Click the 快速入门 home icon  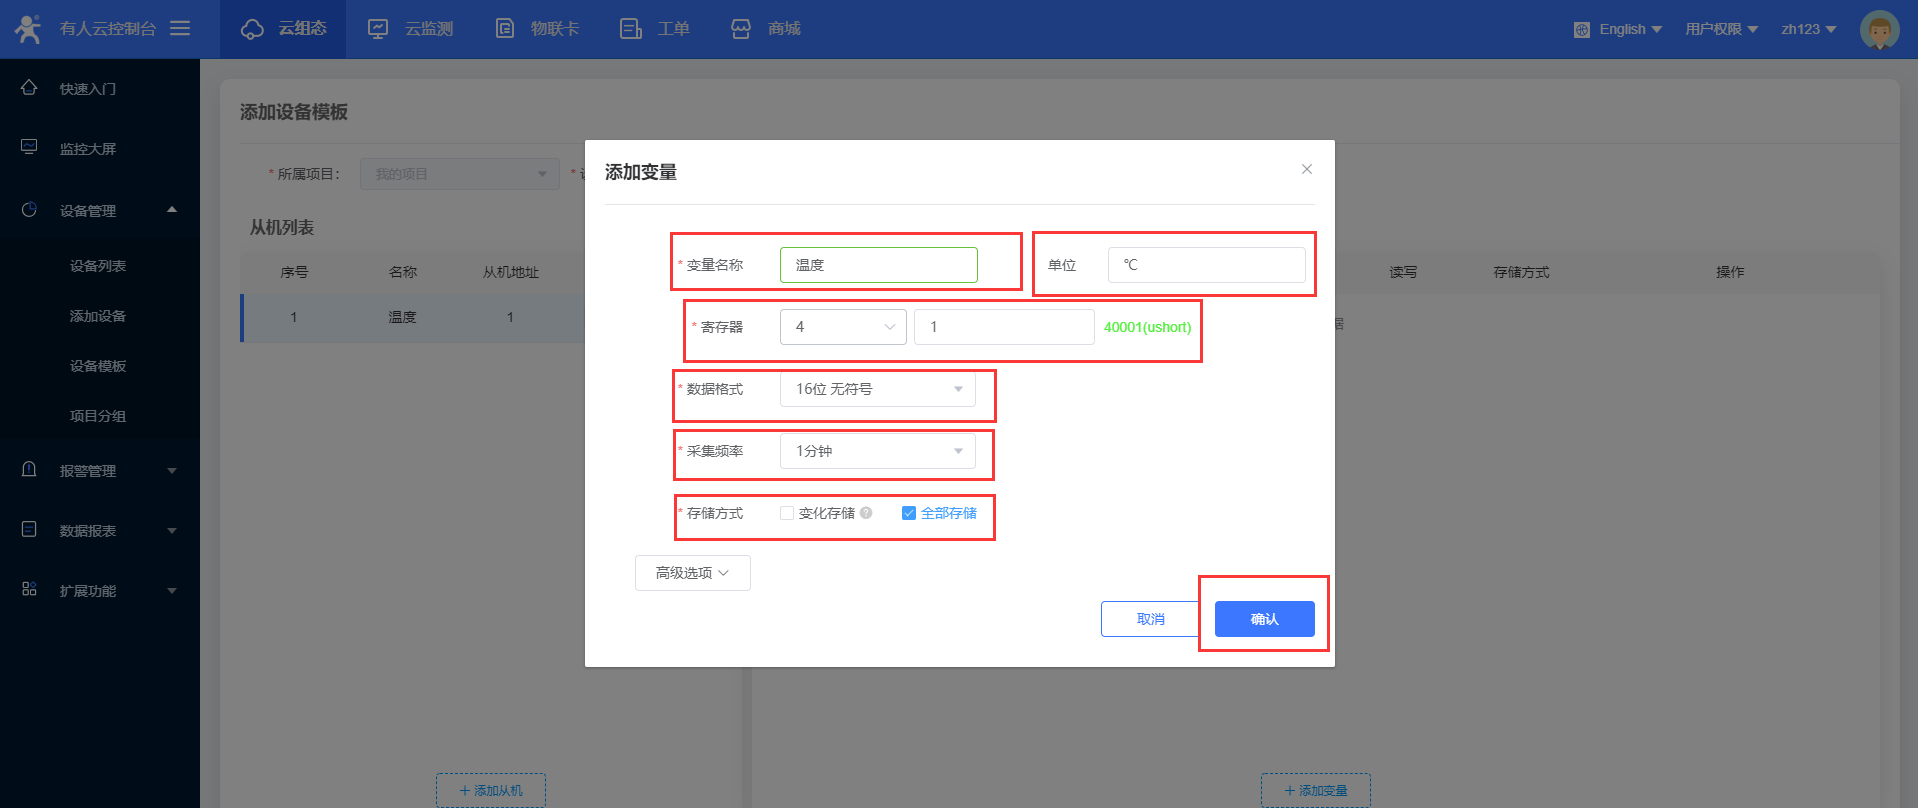[29, 88]
